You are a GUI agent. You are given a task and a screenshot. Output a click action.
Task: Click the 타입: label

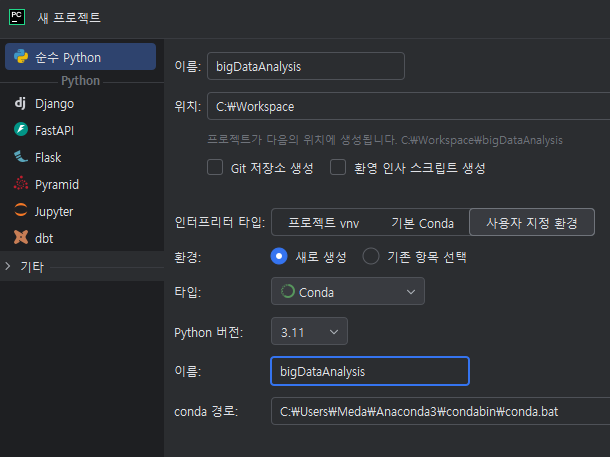tap(188, 292)
